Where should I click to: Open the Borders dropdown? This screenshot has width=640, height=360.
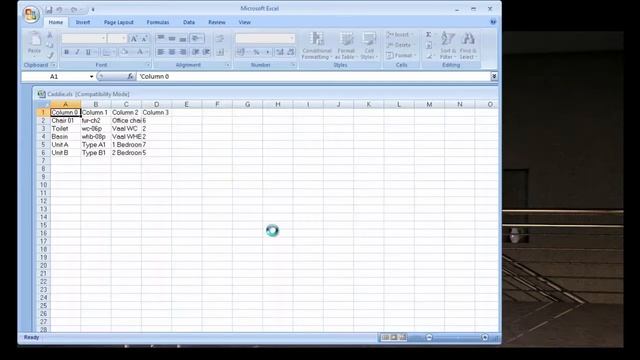tap(114, 52)
